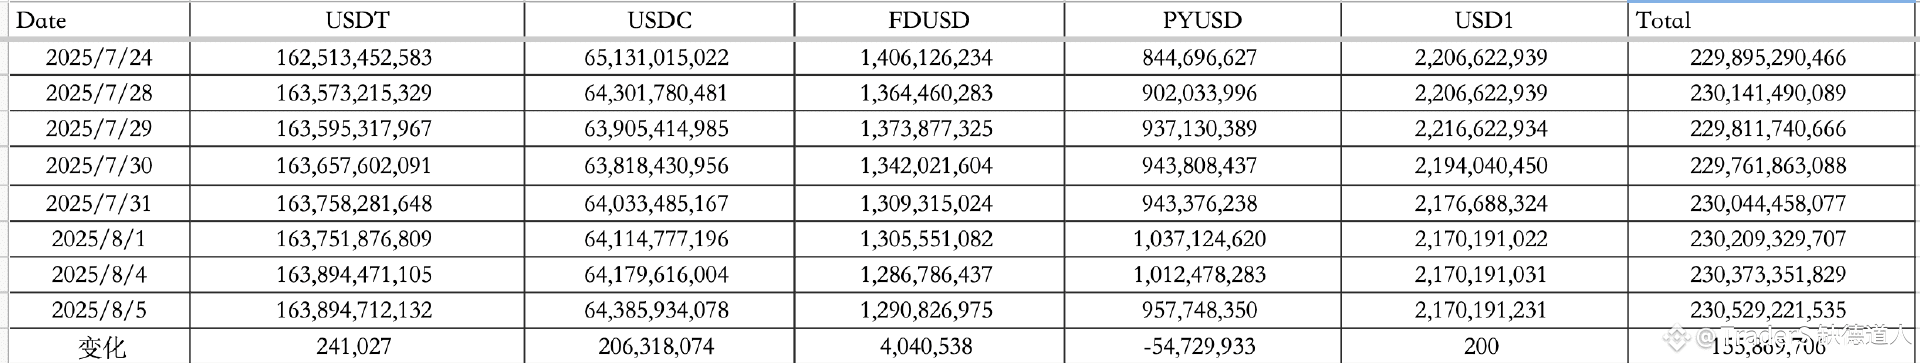Click the USDT change cell 241,027
The height and width of the screenshot is (363, 1920).
356,346
